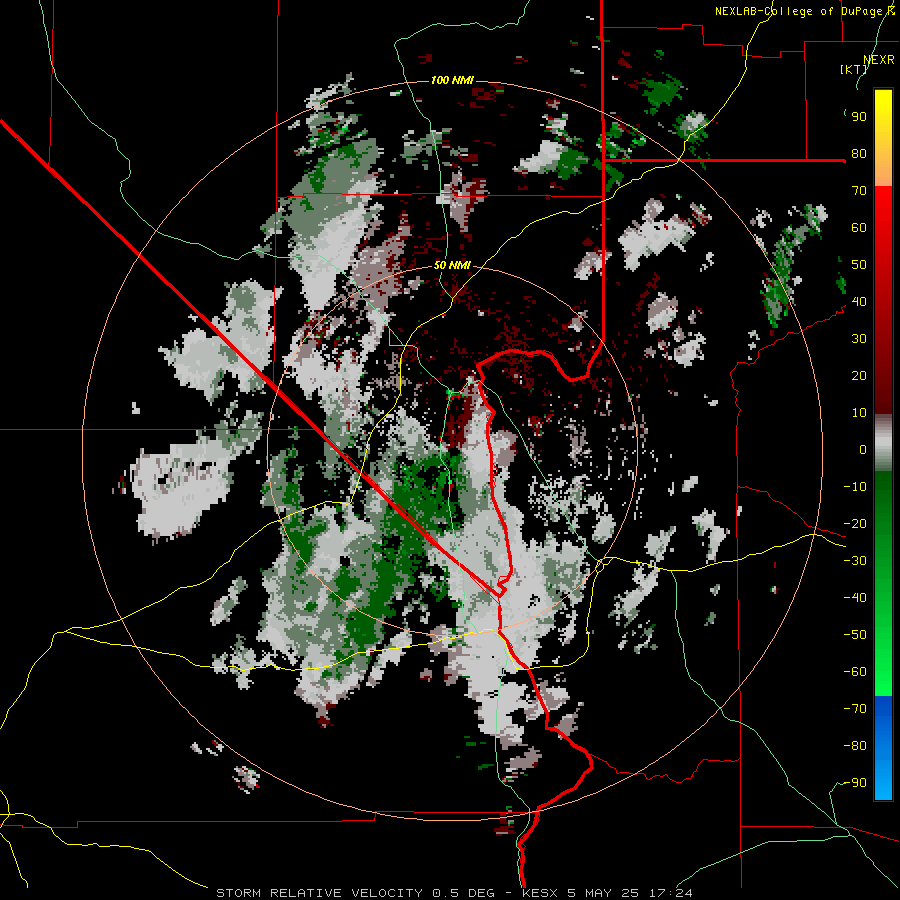Image resolution: width=900 pixels, height=900 pixels.
Task: Click the 10 value on velocity scale
Action: pyautogui.click(x=859, y=413)
